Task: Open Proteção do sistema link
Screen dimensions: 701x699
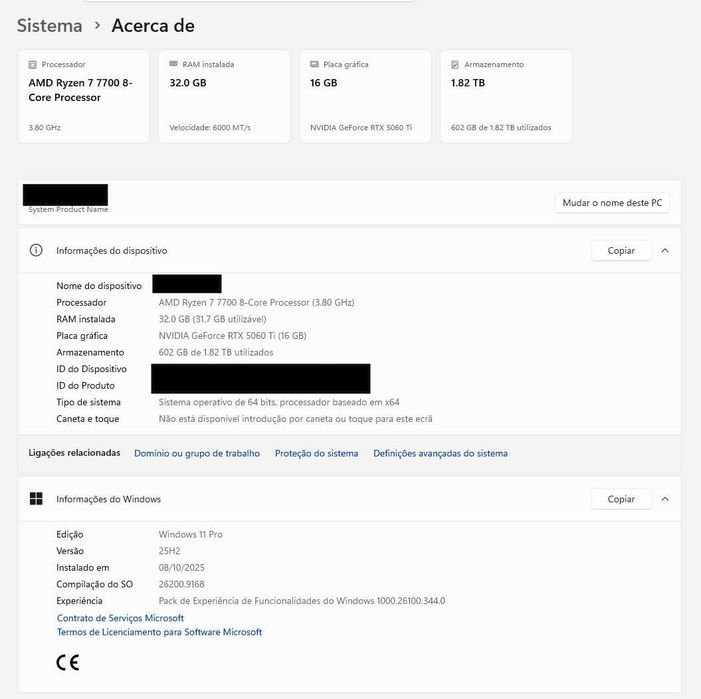Action: pyautogui.click(x=317, y=453)
